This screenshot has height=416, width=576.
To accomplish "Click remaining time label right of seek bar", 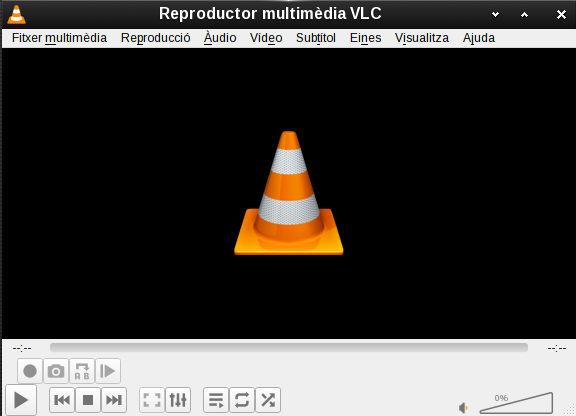I will pos(557,348).
